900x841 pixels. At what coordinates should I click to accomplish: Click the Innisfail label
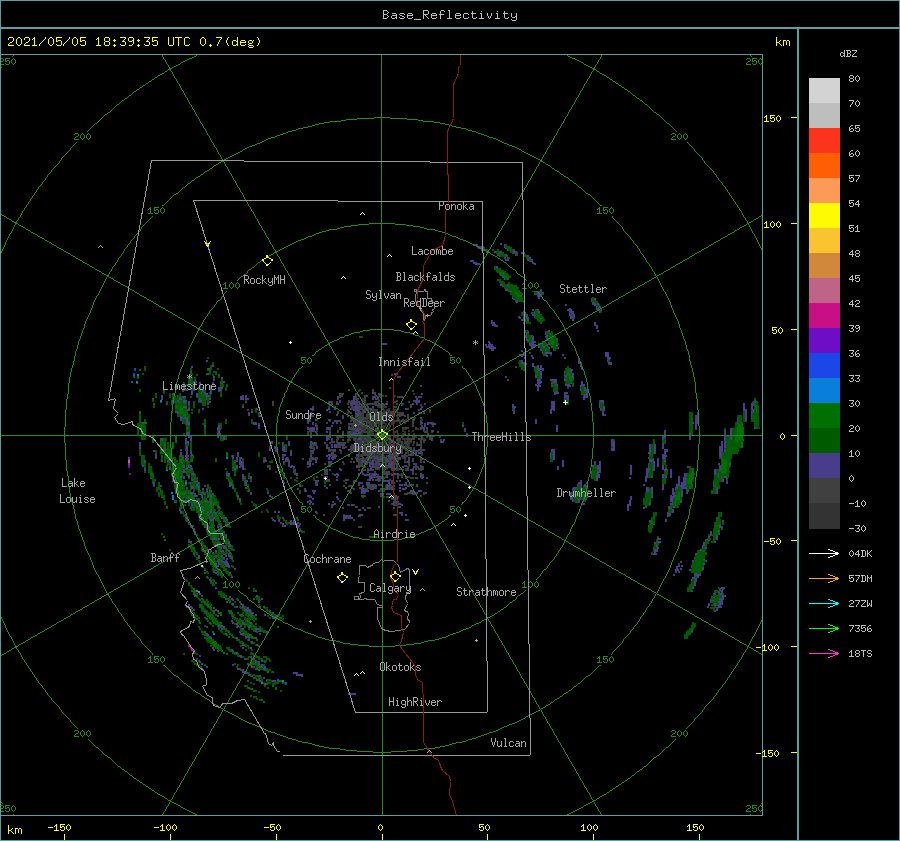tap(404, 362)
